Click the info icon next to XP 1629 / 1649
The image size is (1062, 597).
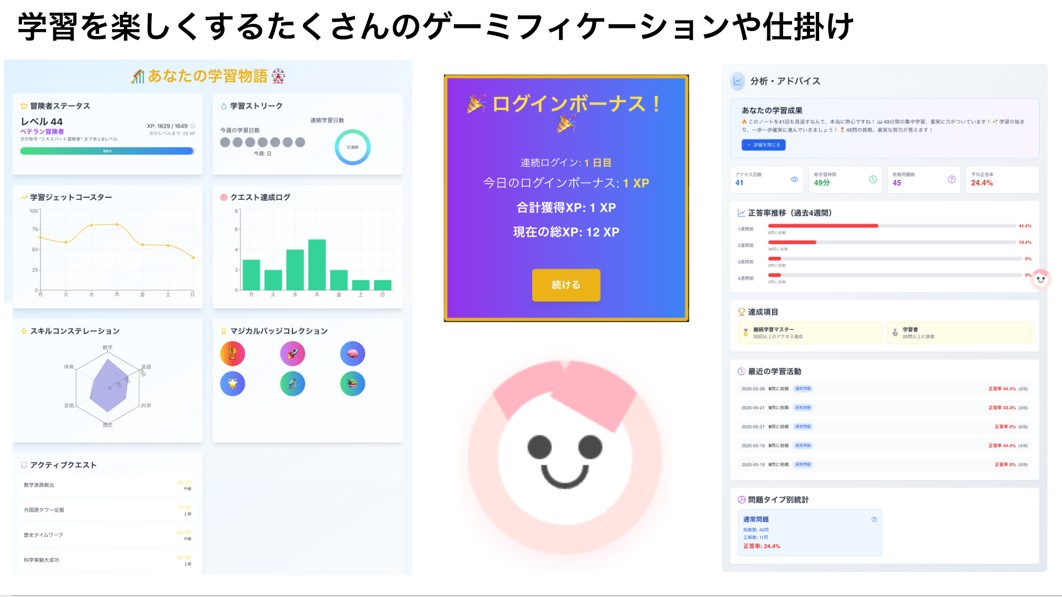pyautogui.click(x=193, y=126)
